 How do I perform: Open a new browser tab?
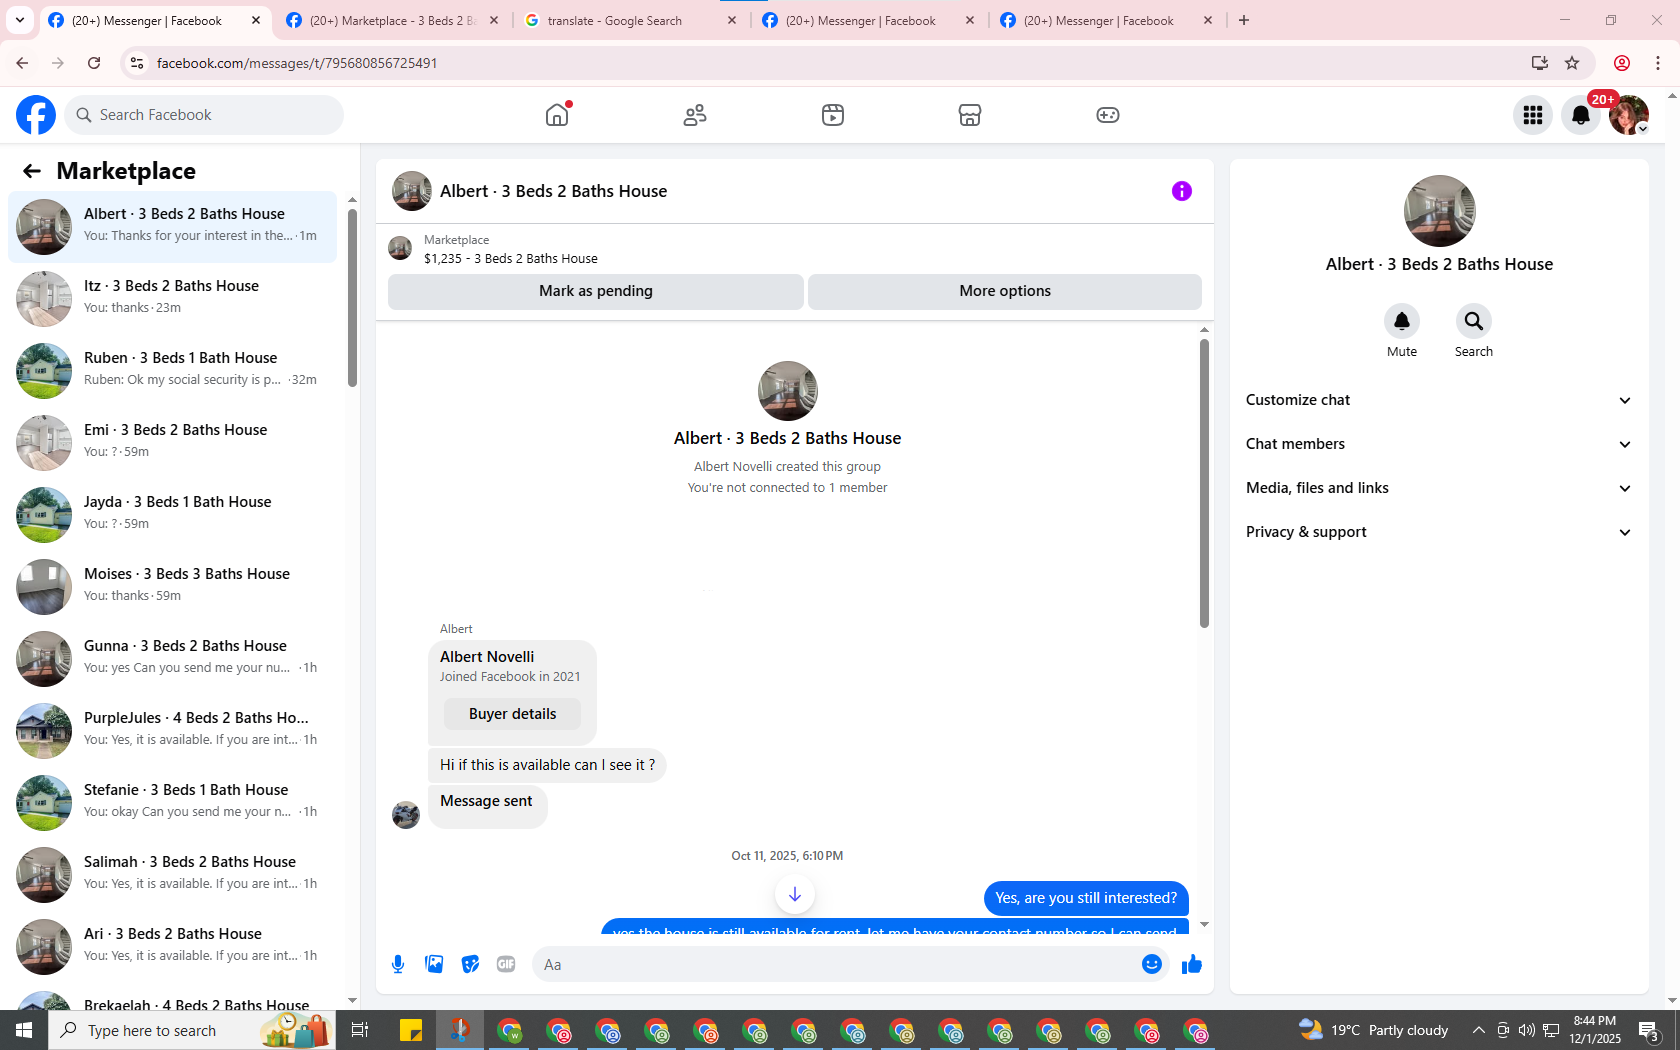1244,20
